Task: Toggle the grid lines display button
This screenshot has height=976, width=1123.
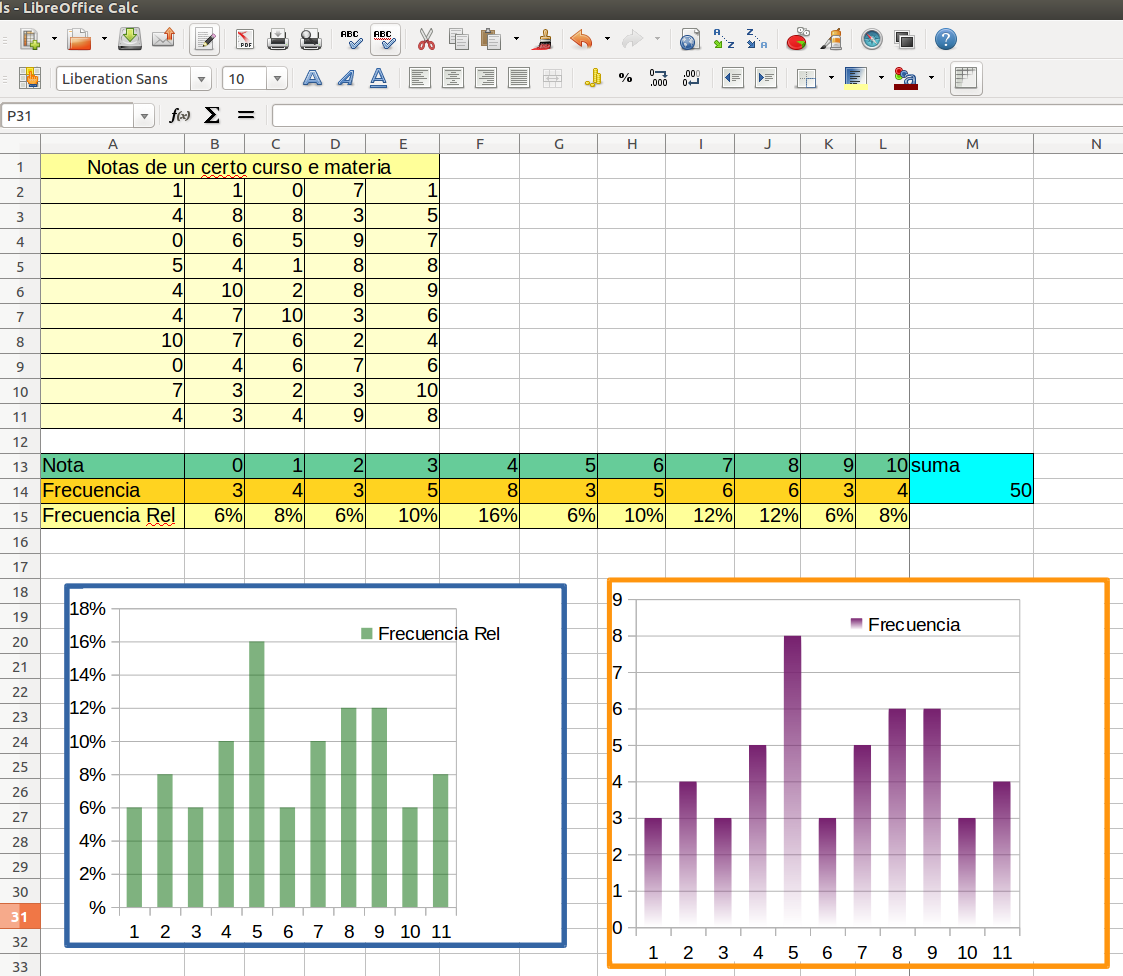Action: pos(964,78)
